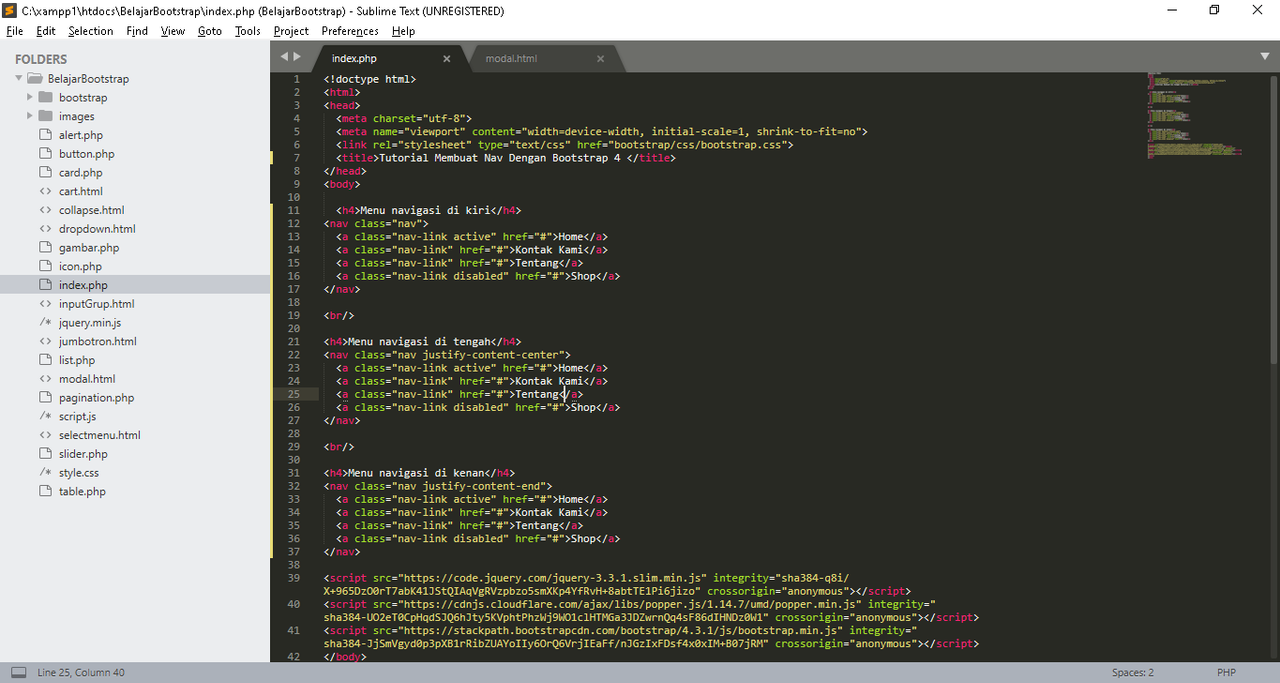The height and width of the screenshot is (683, 1280).
Task: Change indentation via Spaces: 2
Action: pos(1132,673)
